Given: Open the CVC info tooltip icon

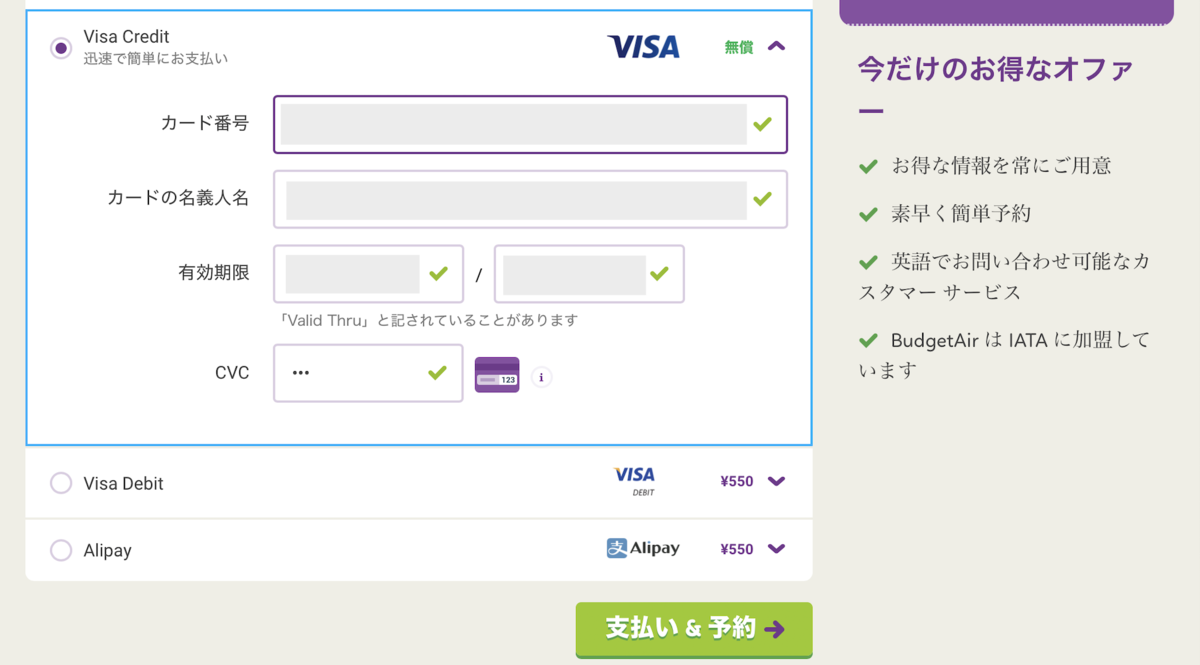Looking at the screenshot, I should 541,377.
